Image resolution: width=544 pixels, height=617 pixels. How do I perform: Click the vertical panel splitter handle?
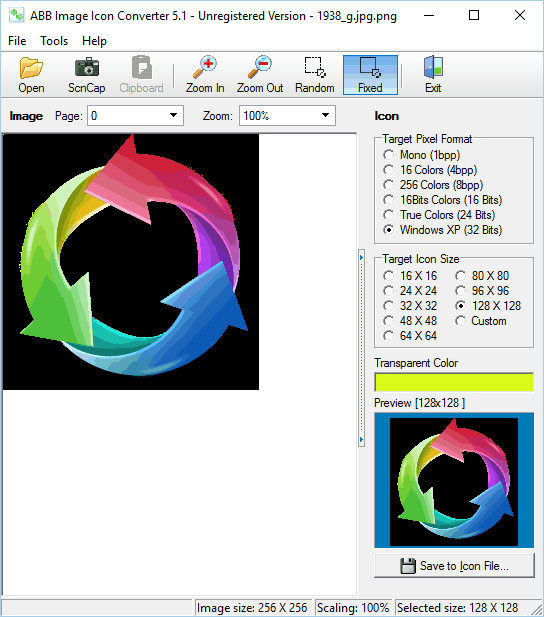pyautogui.click(x=361, y=348)
